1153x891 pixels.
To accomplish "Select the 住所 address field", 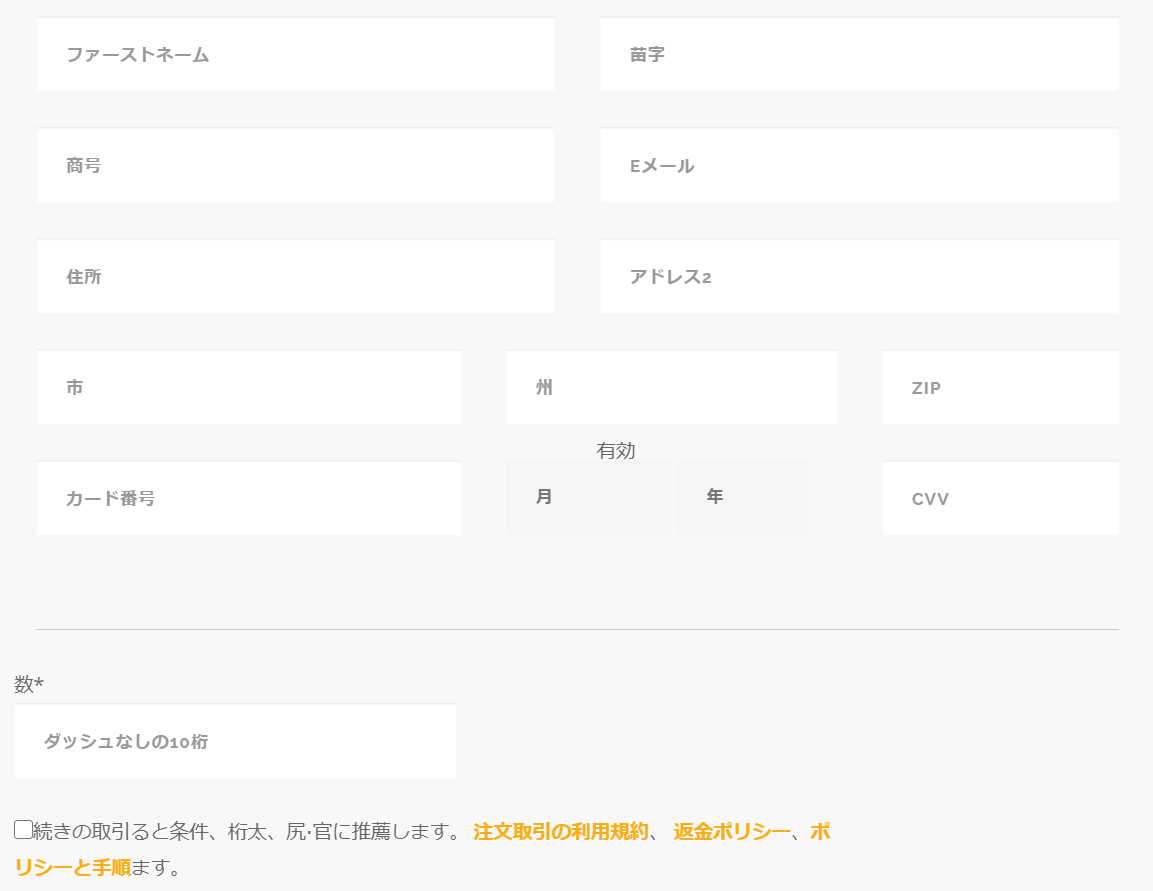I will click(295, 277).
